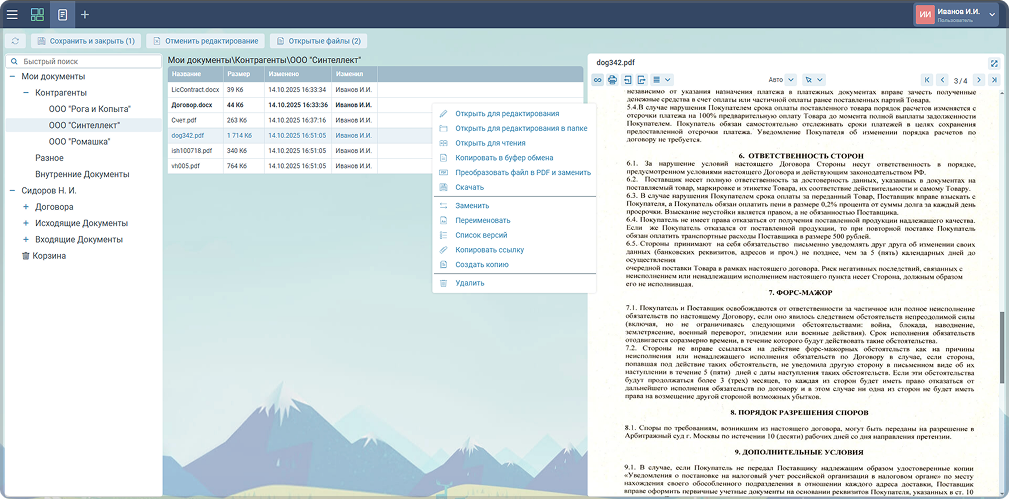Click the Отменить редактирование button
This screenshot has width=1009, height=499.
click(x=207, y=41)
